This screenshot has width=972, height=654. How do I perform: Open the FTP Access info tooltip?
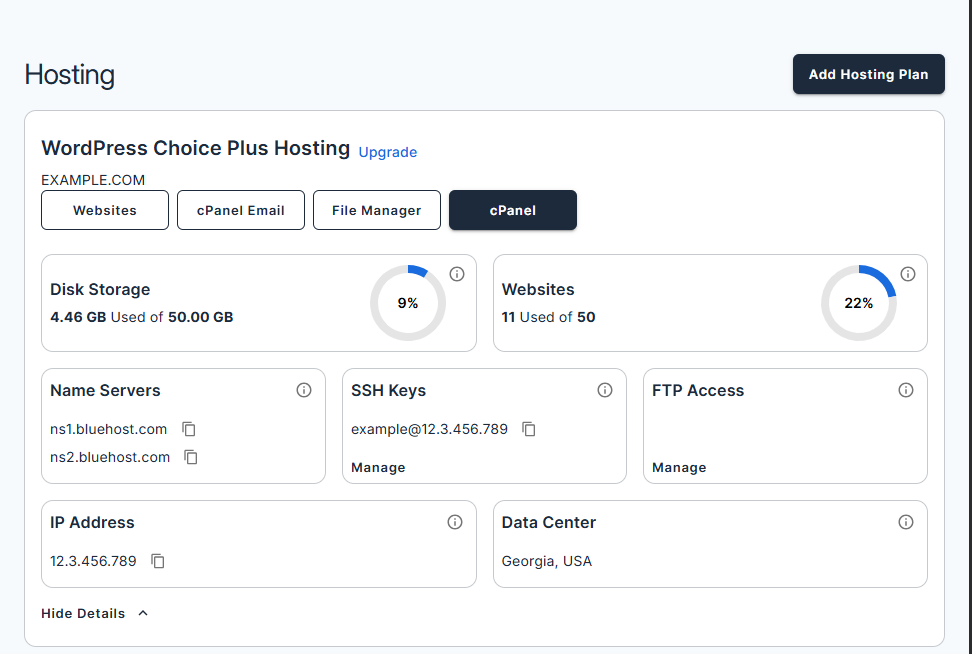click(906, 390)
